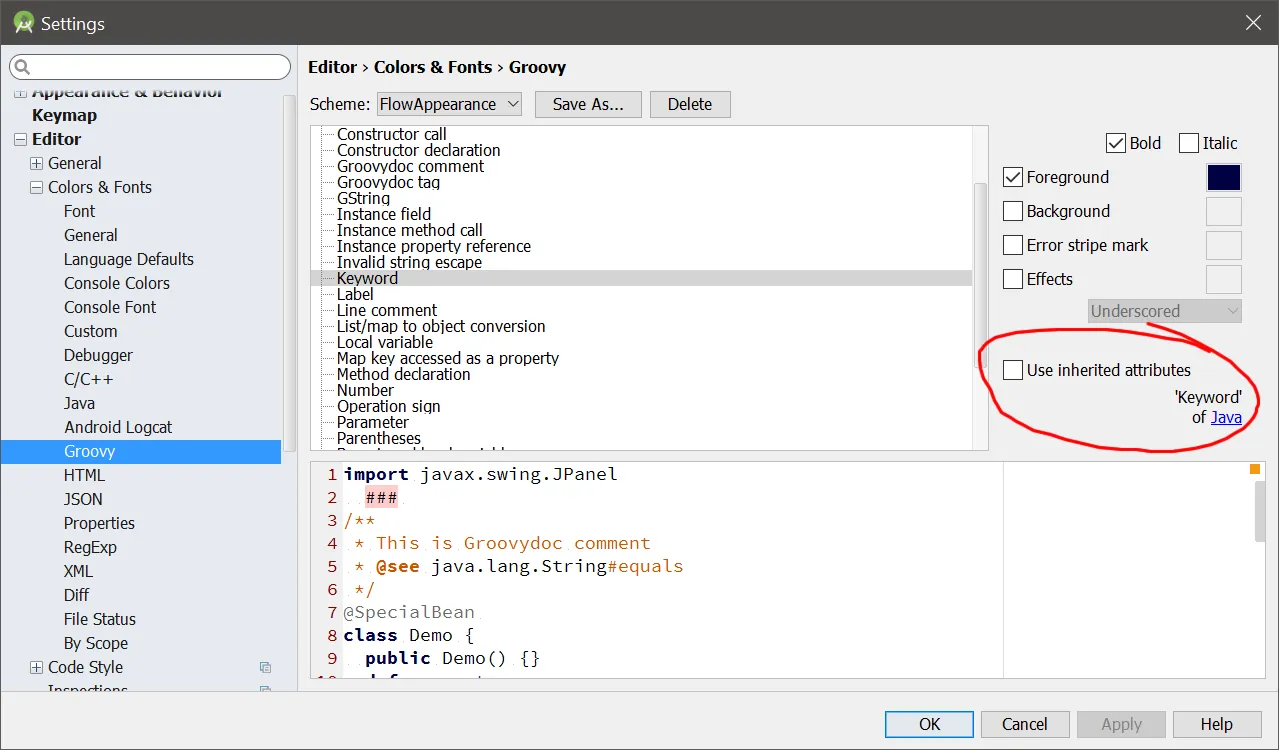Check Use inherited attributes
Screen dimensions: 1279x750
coord(1013,370)
